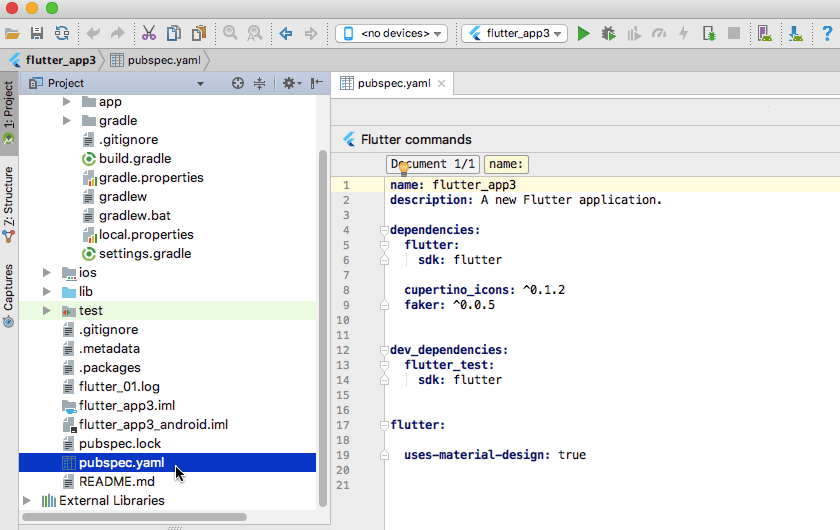This screenshot has width=840, height=530.
Task: Click the Undo arrow icon
Action: coord(93,34)
